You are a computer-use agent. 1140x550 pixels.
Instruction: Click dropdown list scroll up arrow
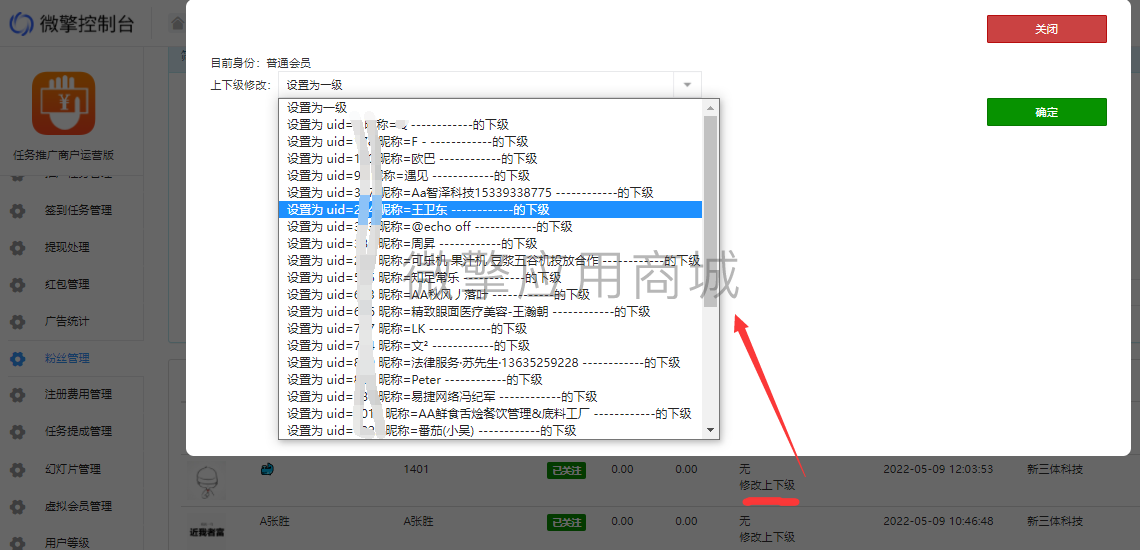711,108
